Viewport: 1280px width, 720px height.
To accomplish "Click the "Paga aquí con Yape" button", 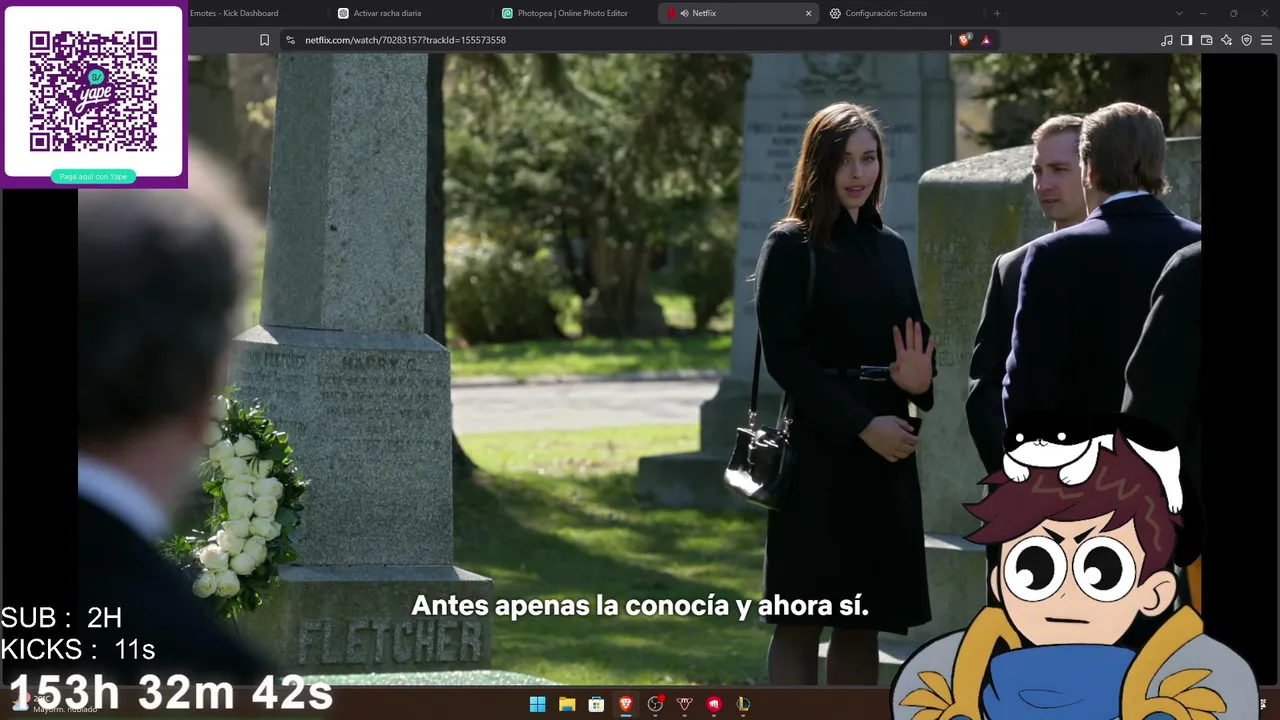I will click(93, 176).
